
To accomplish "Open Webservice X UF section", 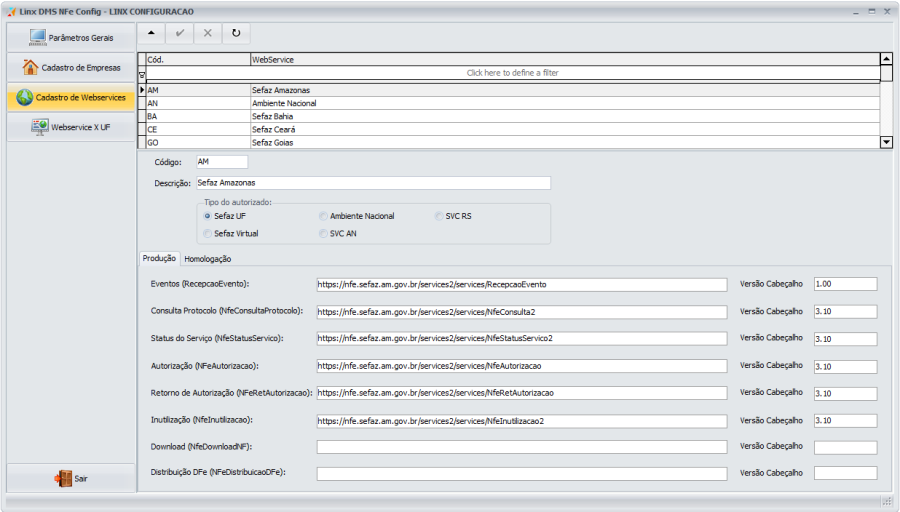I will 71,127.
